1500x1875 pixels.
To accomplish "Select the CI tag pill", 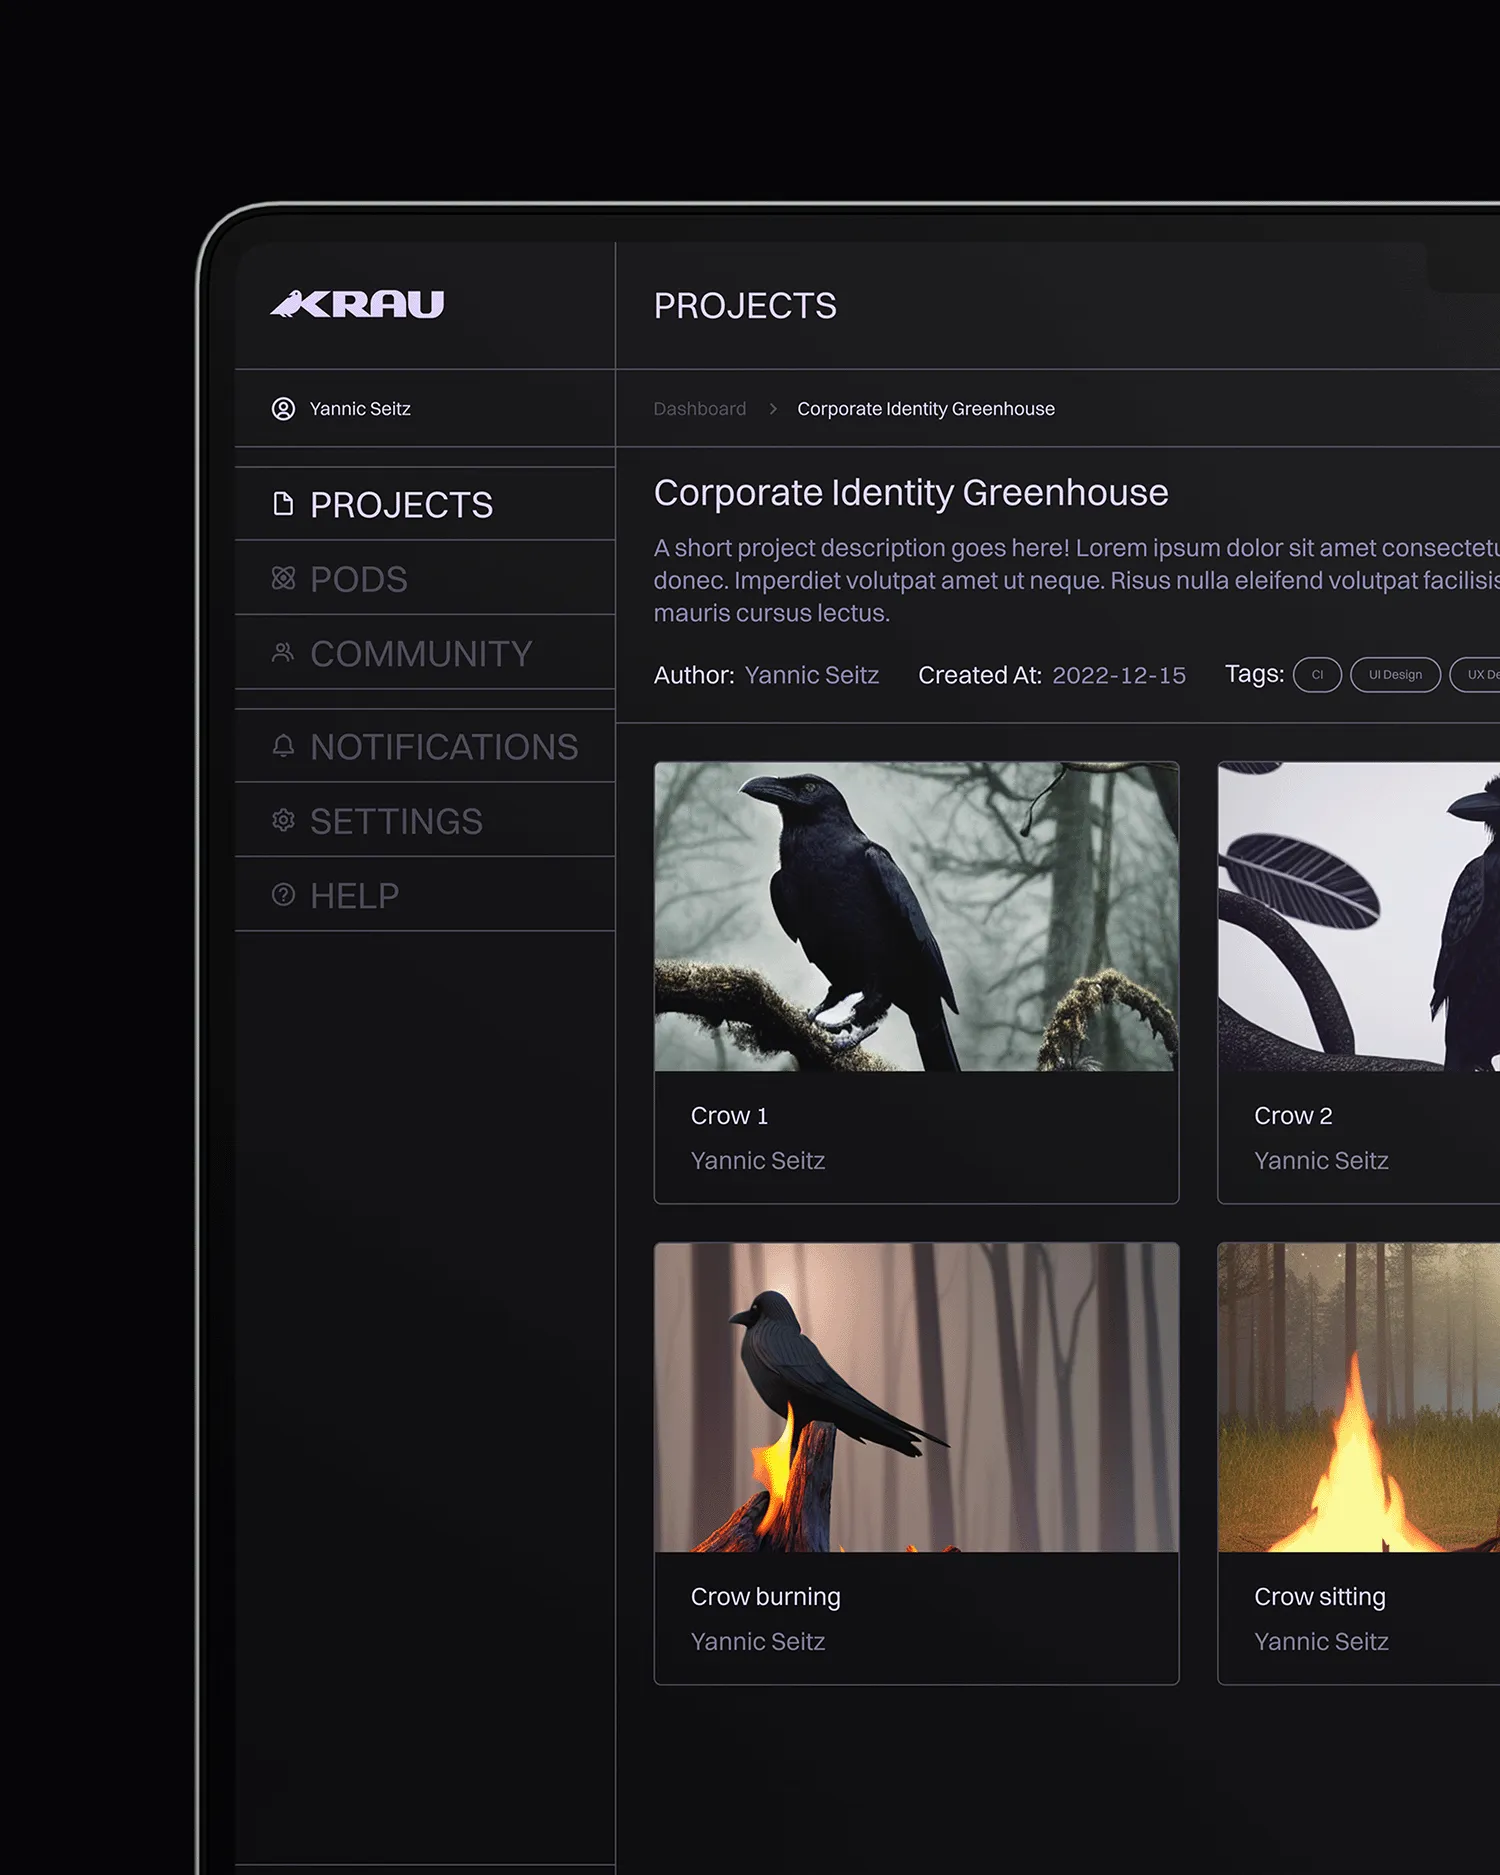I will pyautogui.click(x=1316, y=675).
